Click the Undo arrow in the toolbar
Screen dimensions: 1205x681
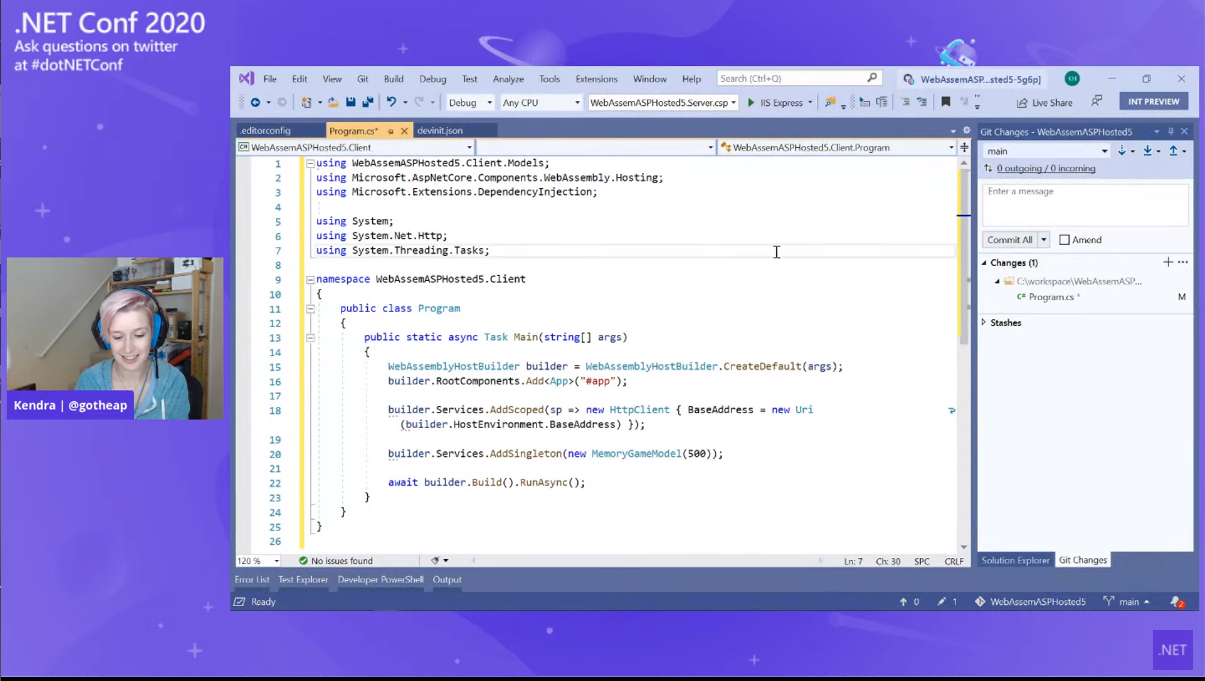(x=391, y=102)
